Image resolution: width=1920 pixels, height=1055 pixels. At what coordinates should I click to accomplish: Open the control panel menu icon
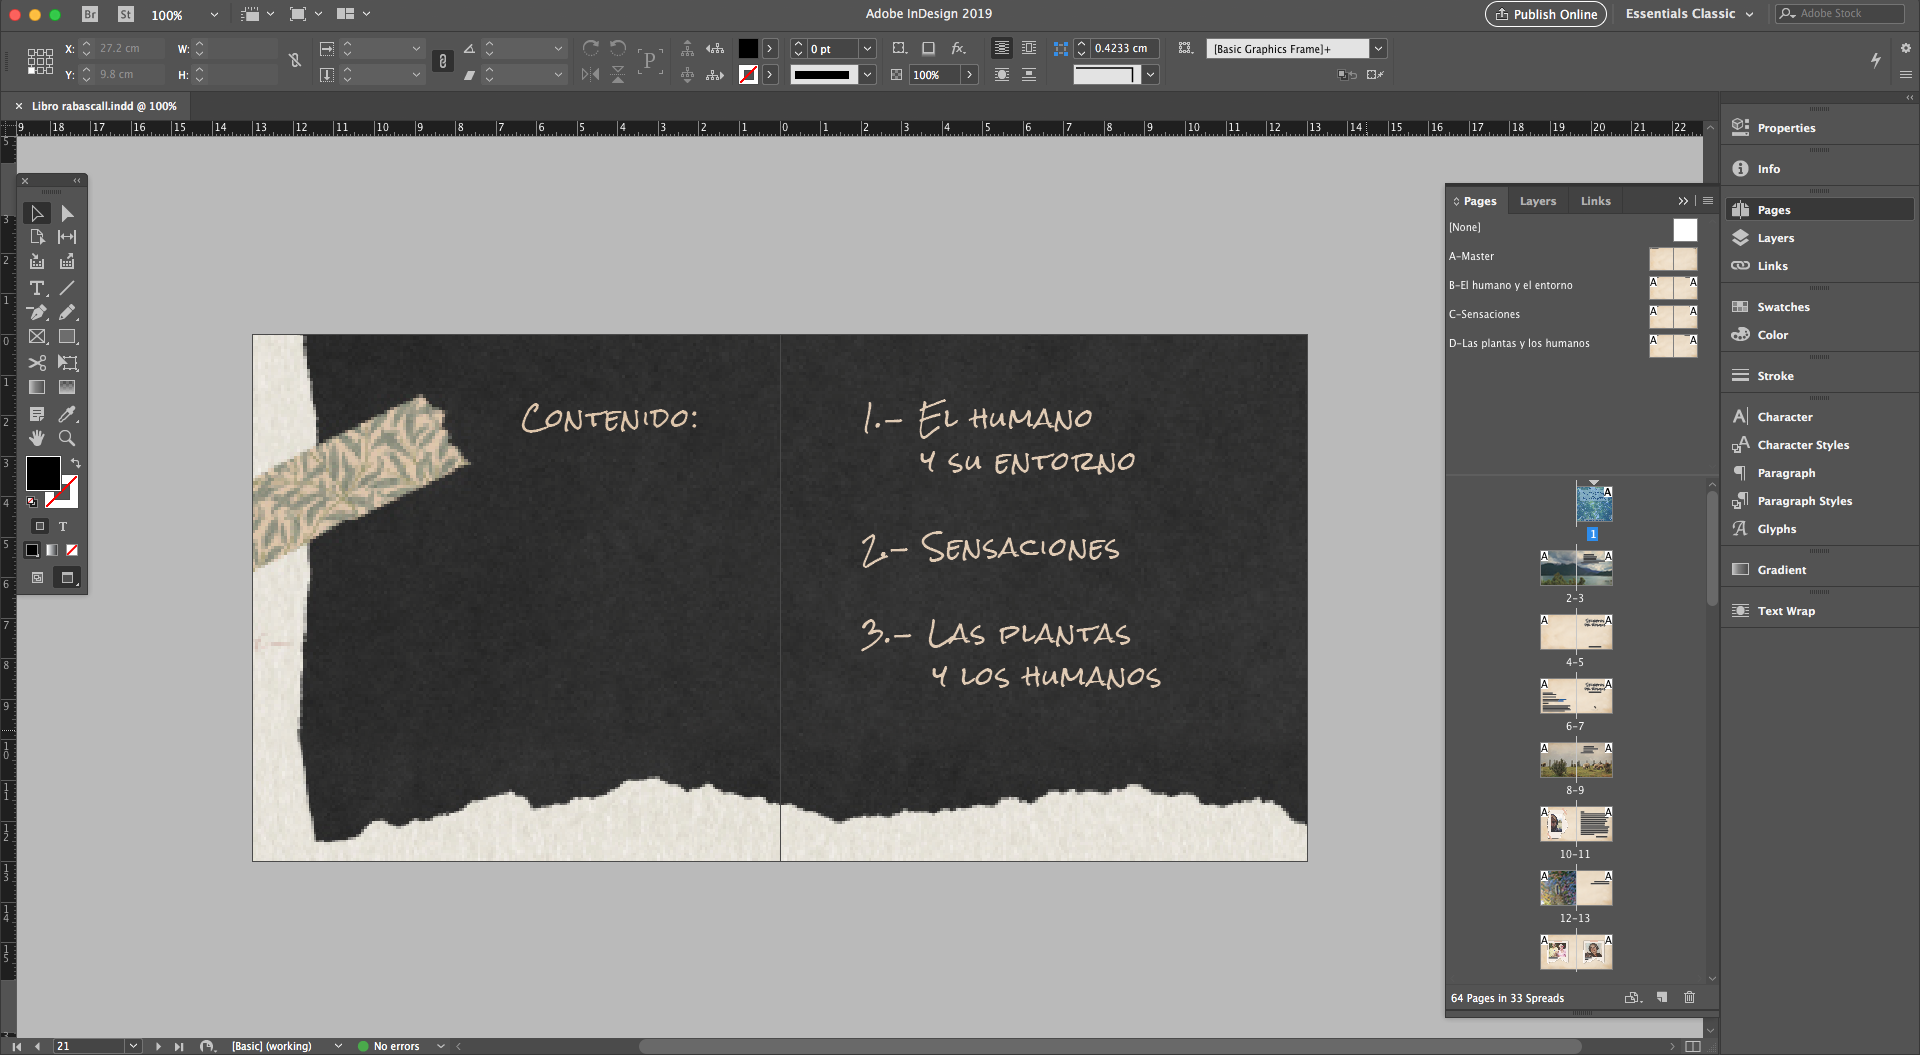coord(1905,74)
